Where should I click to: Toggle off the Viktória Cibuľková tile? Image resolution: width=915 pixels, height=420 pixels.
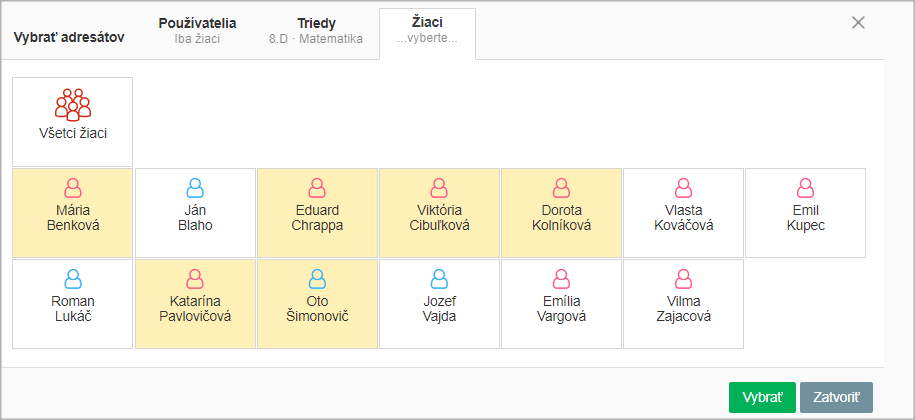click(x=439, y=213)
